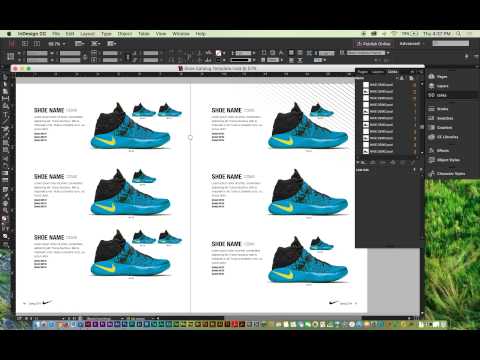This screenshot has width=480, height=360.
Task: Open Spotlight search in menu bar
Action: coord(459,34)
